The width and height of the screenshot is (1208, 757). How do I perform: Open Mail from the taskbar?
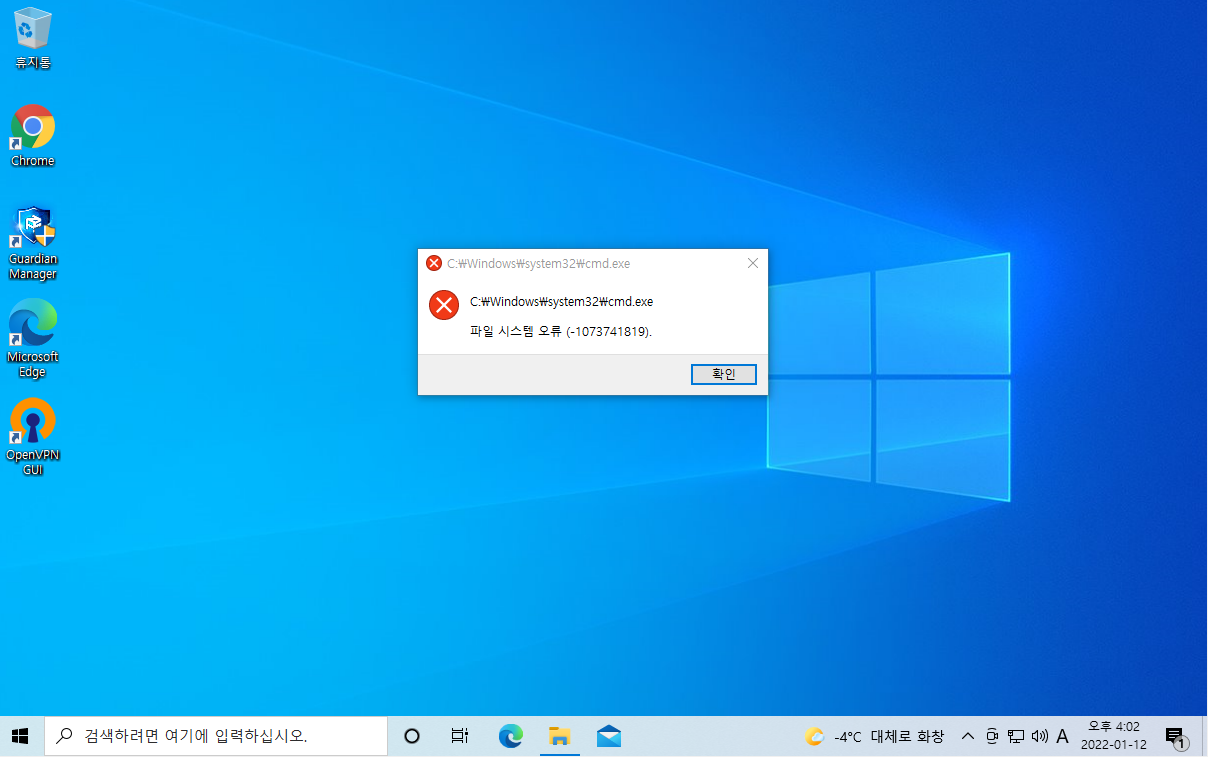(x=609, y=736)
